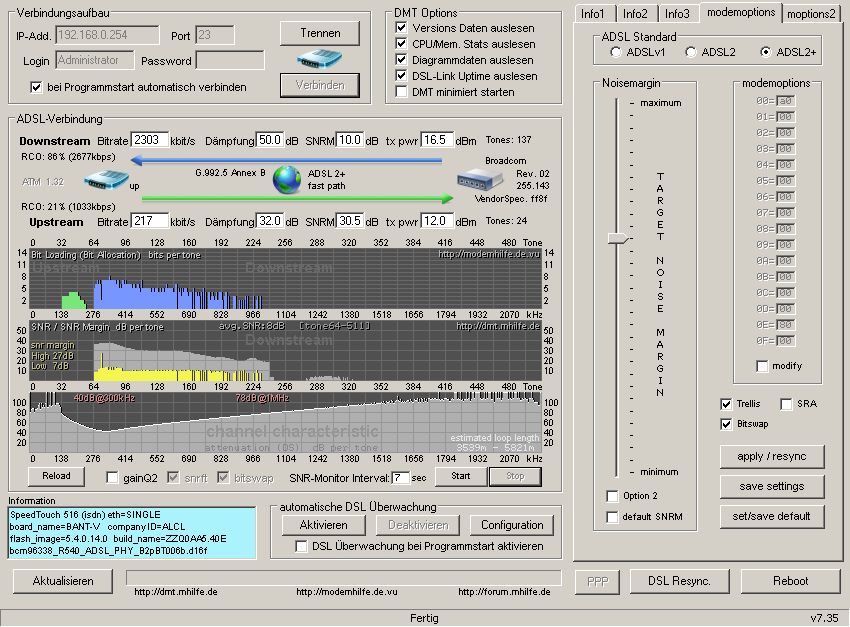
Task: Click the Reboot button
Action: [x=790, y=581]
